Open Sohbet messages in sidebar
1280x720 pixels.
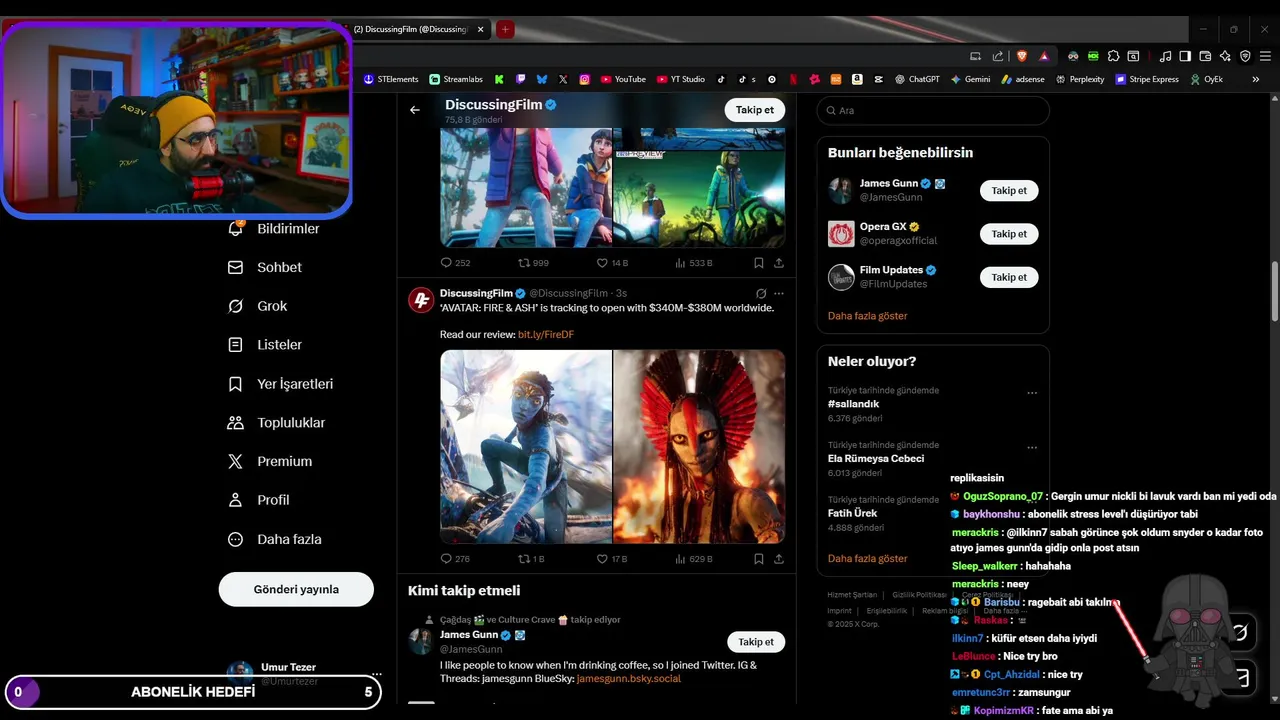coord(264,267)
